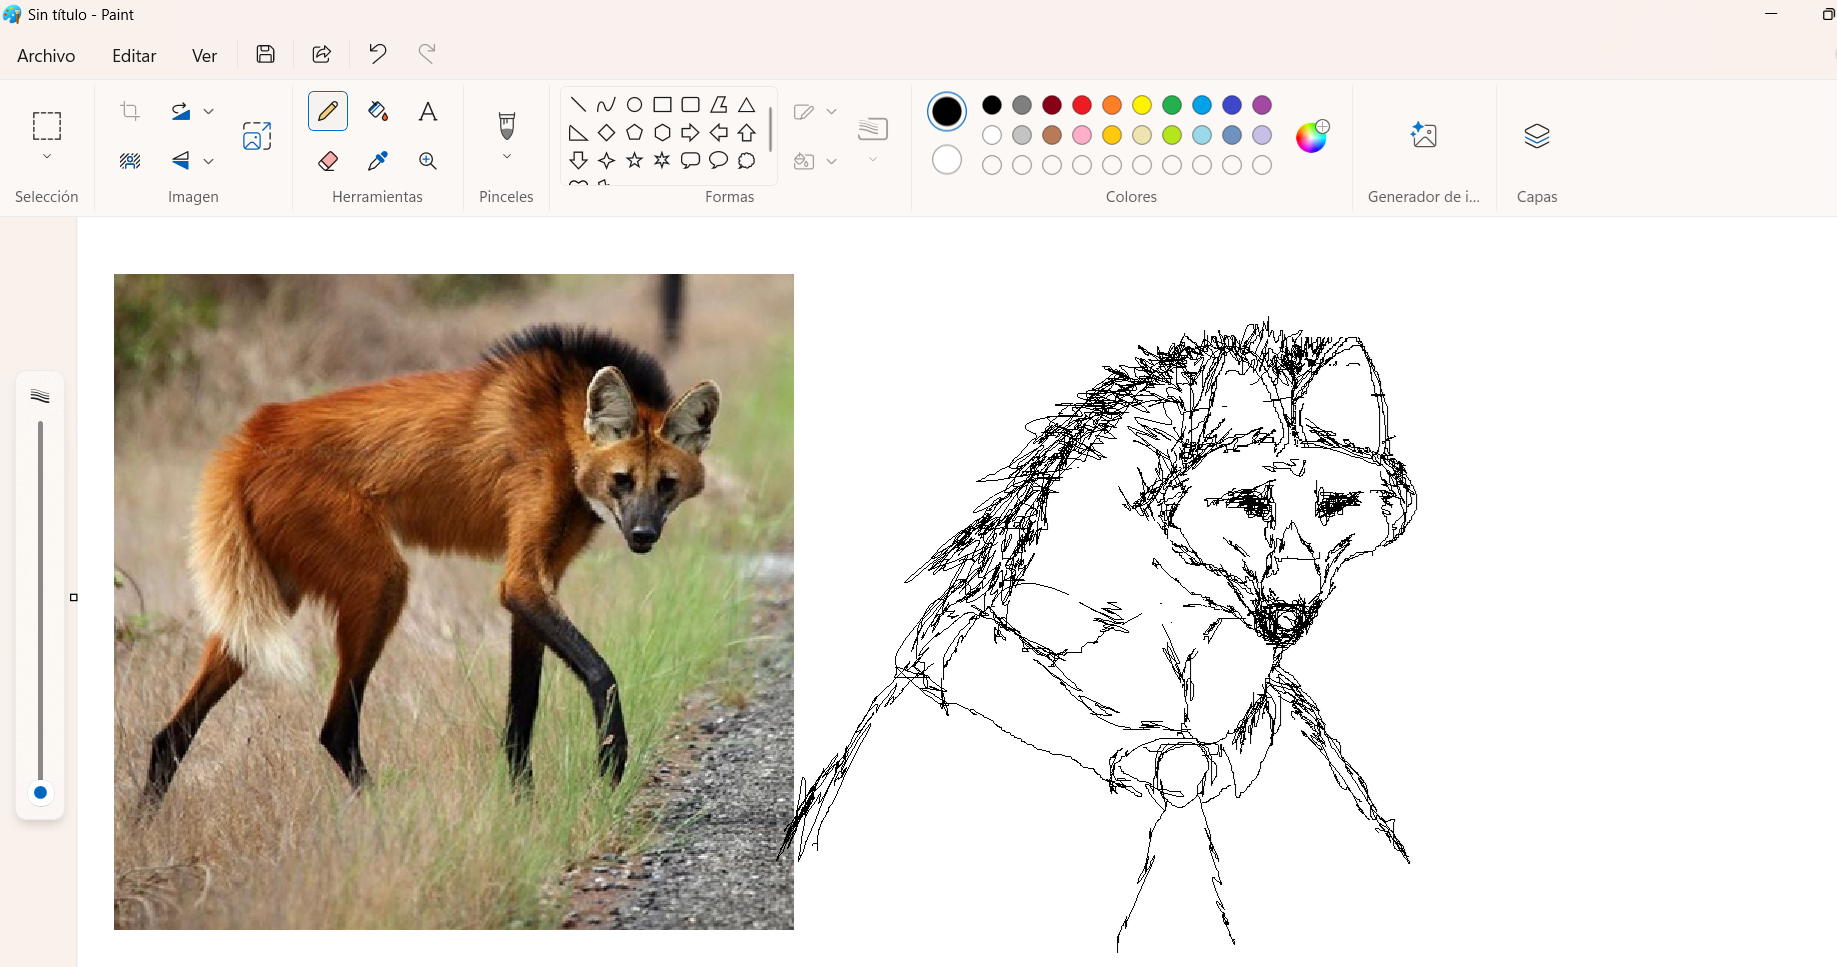
Task: Select the Hexagon shape
Action: coord(662,133)
